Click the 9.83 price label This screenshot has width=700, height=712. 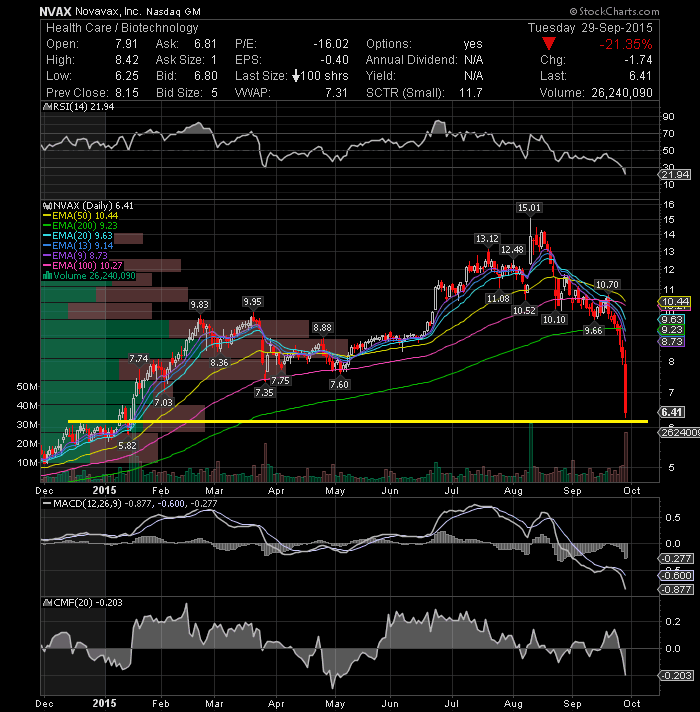pyautogui.click(x=199, y=305)
